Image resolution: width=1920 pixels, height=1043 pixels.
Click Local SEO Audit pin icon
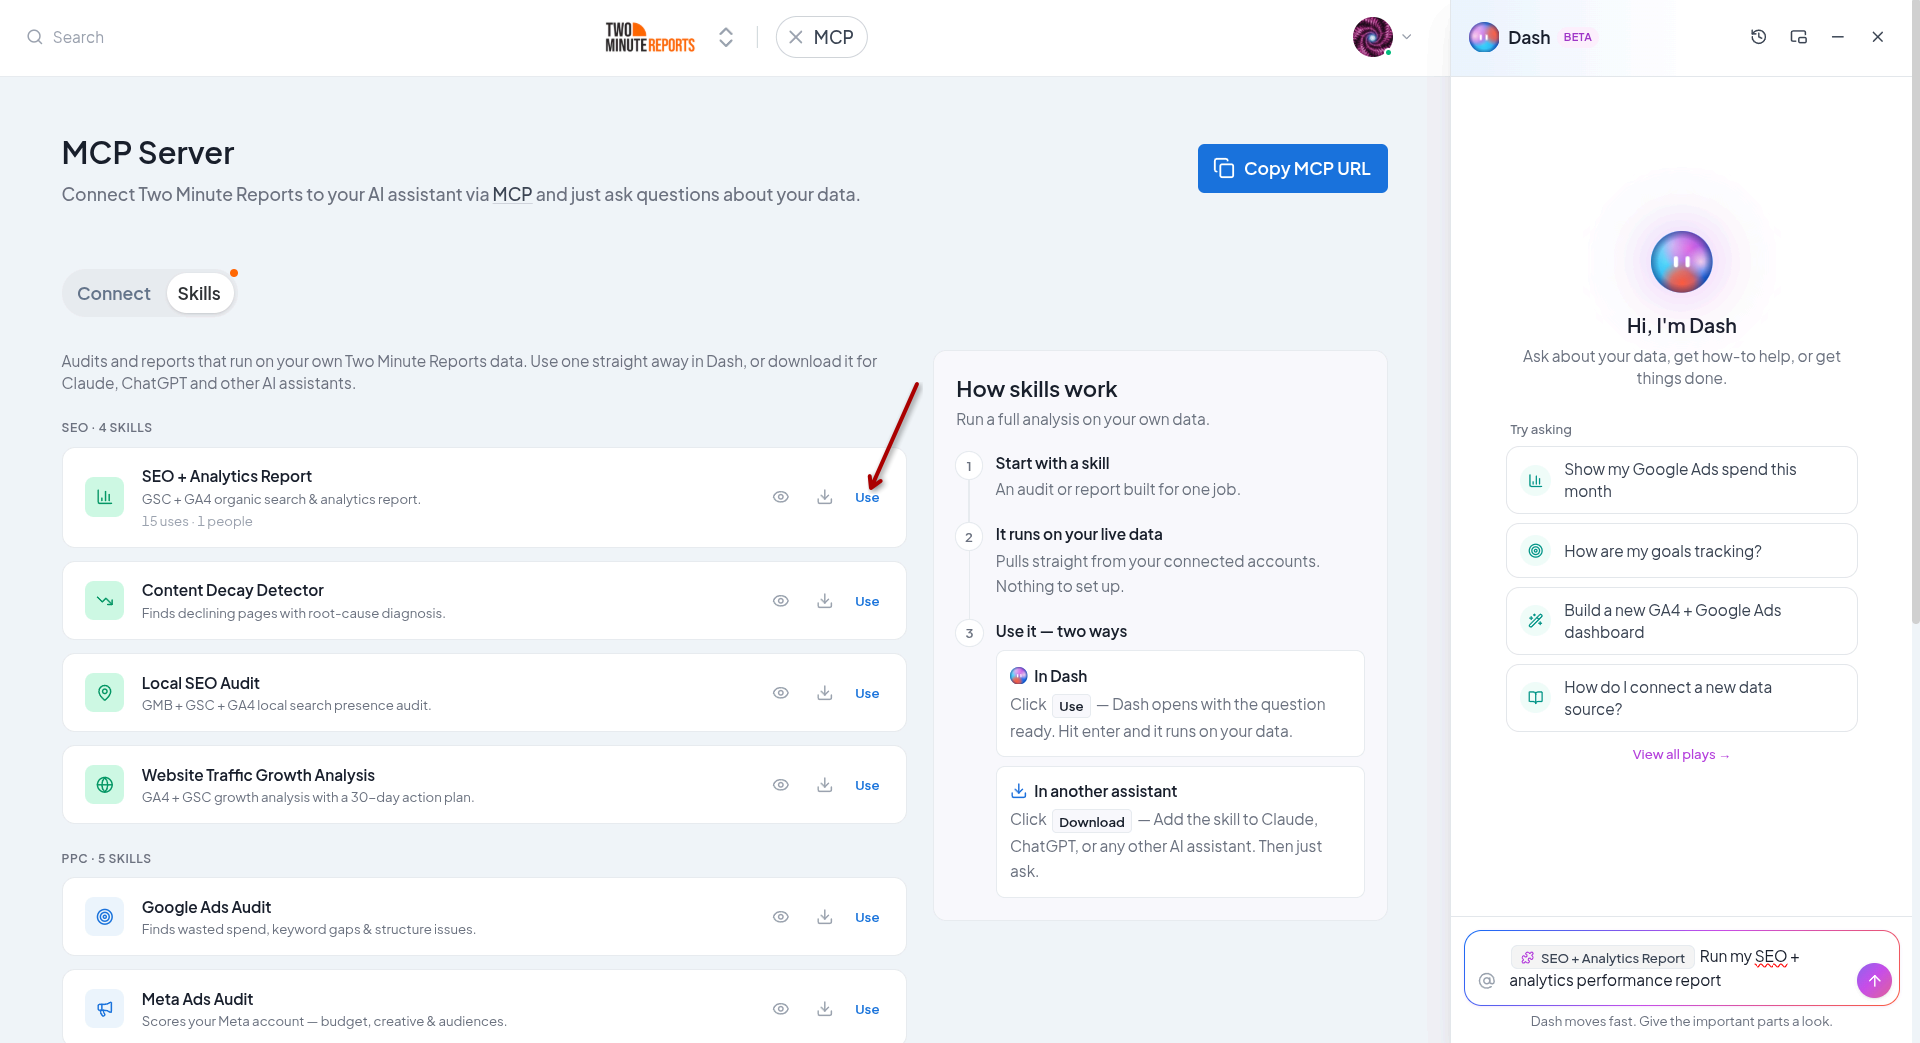click(104, 693)
